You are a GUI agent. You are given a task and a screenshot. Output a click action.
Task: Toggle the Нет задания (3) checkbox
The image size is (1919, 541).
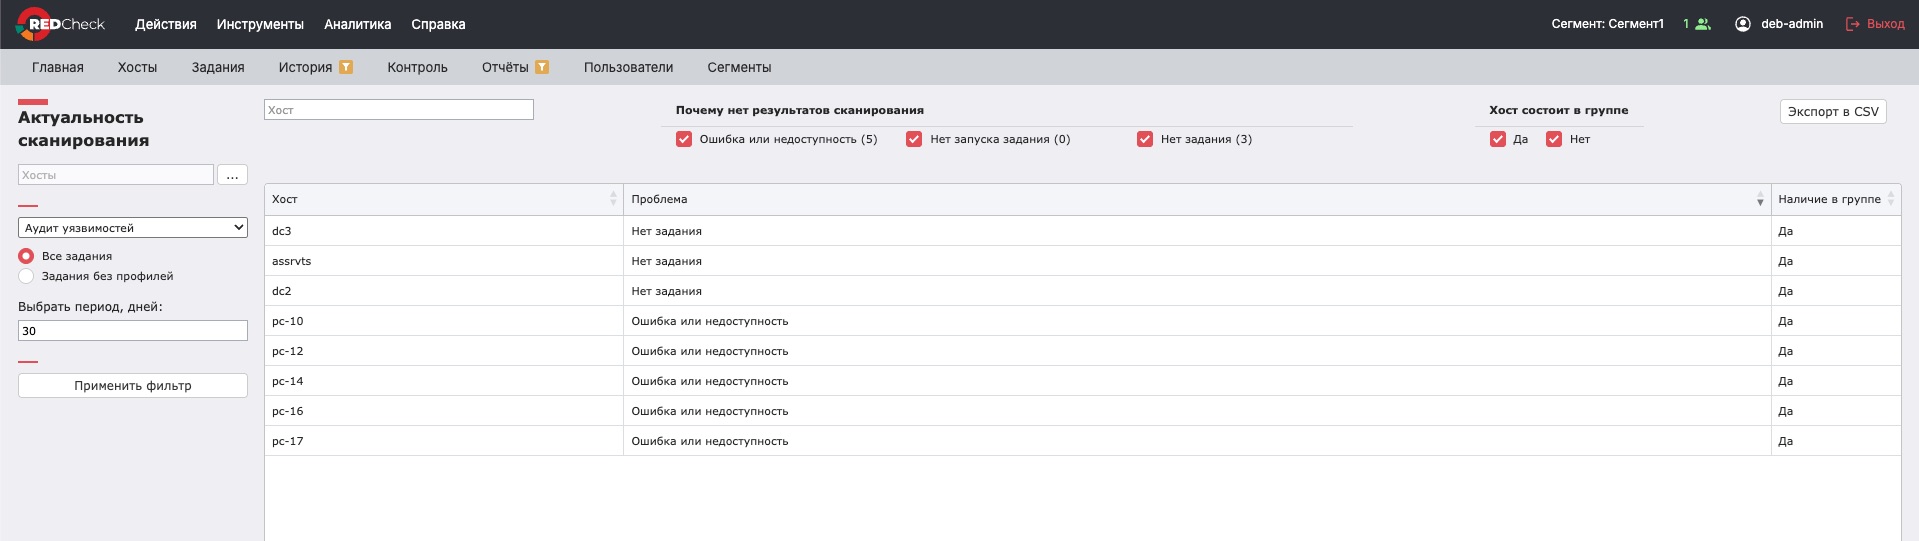coord(1145,139)
